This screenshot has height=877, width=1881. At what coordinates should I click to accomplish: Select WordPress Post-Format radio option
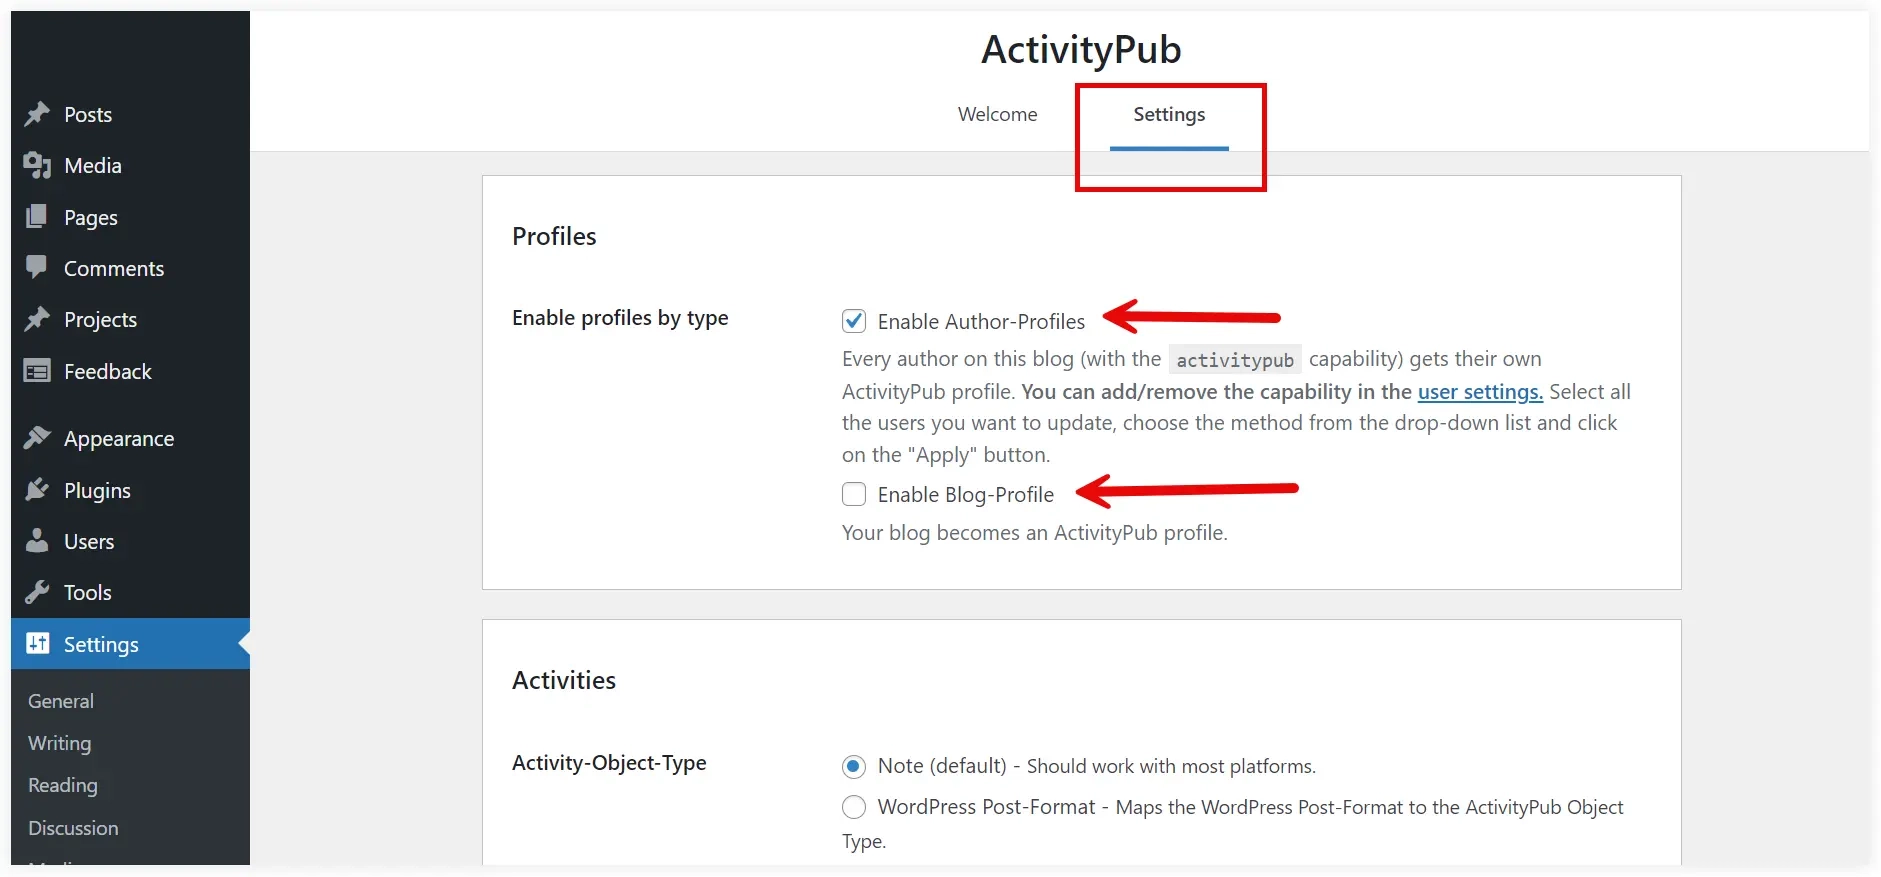click(854, 806)
